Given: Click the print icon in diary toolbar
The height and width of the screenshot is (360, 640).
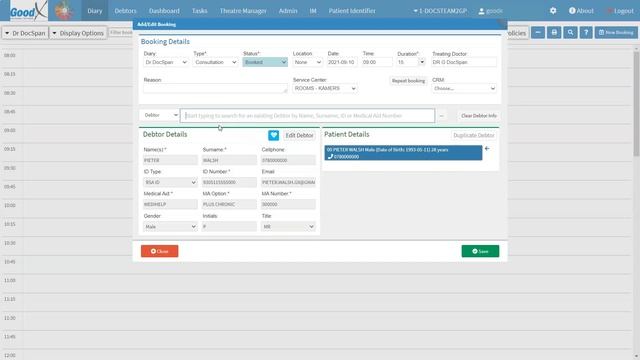Looking at the screenshot, I should 554,33.
